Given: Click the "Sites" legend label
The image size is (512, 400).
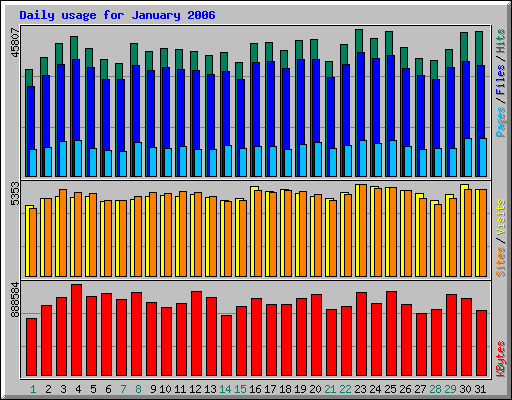Looking at the screenshot, I should tap(501, 262).
